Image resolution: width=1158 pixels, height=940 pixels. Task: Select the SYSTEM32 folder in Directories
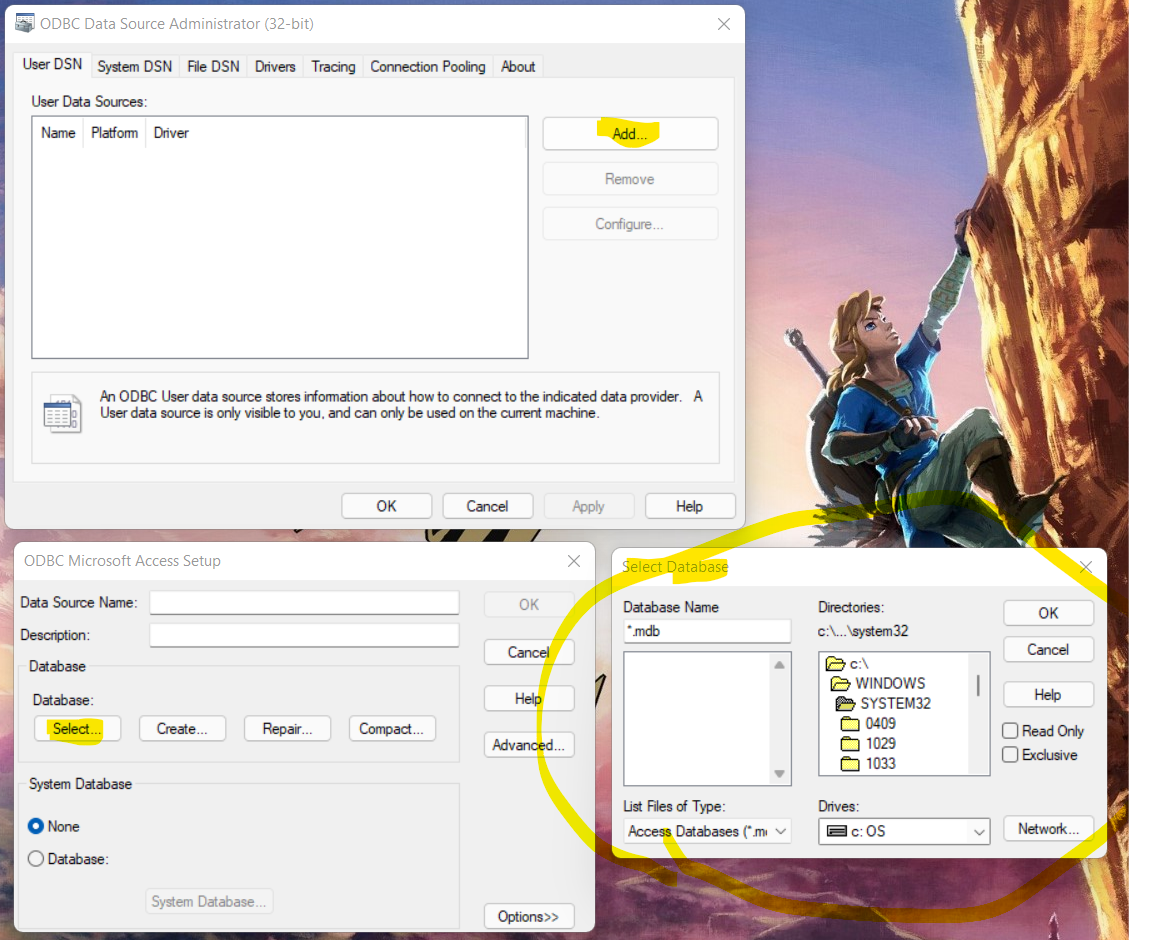pyautogui.click(x=883, y=703)
